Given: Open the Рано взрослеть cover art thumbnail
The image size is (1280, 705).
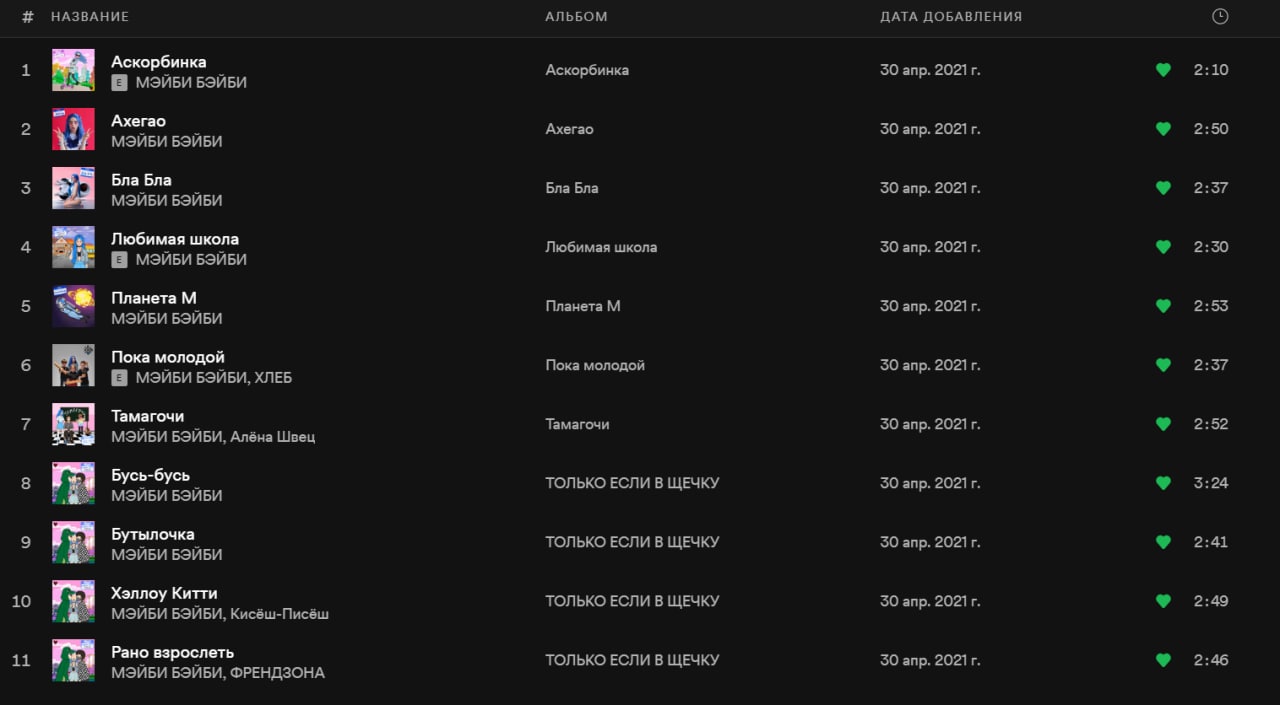Looking at the screenshot, I should tap(73, 660).
